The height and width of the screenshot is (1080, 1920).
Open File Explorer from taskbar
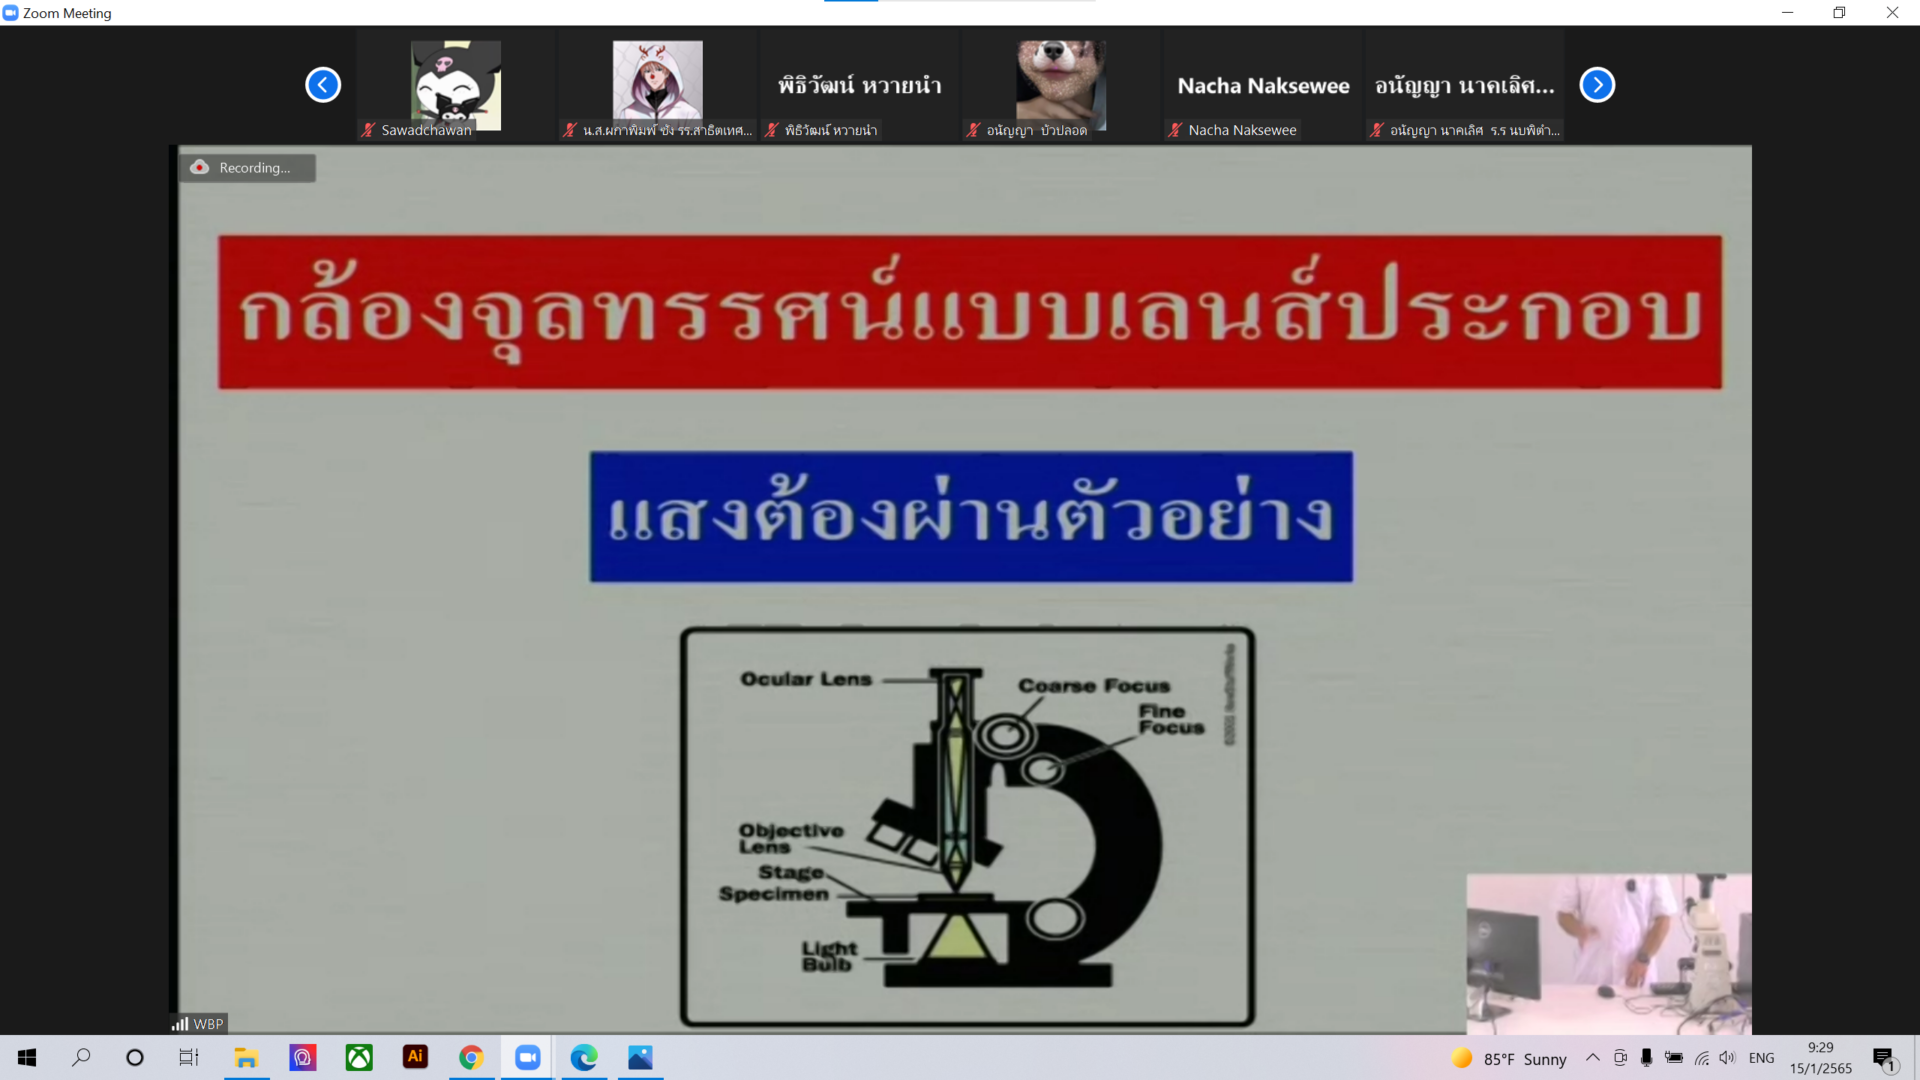[x=246, y=1057]
